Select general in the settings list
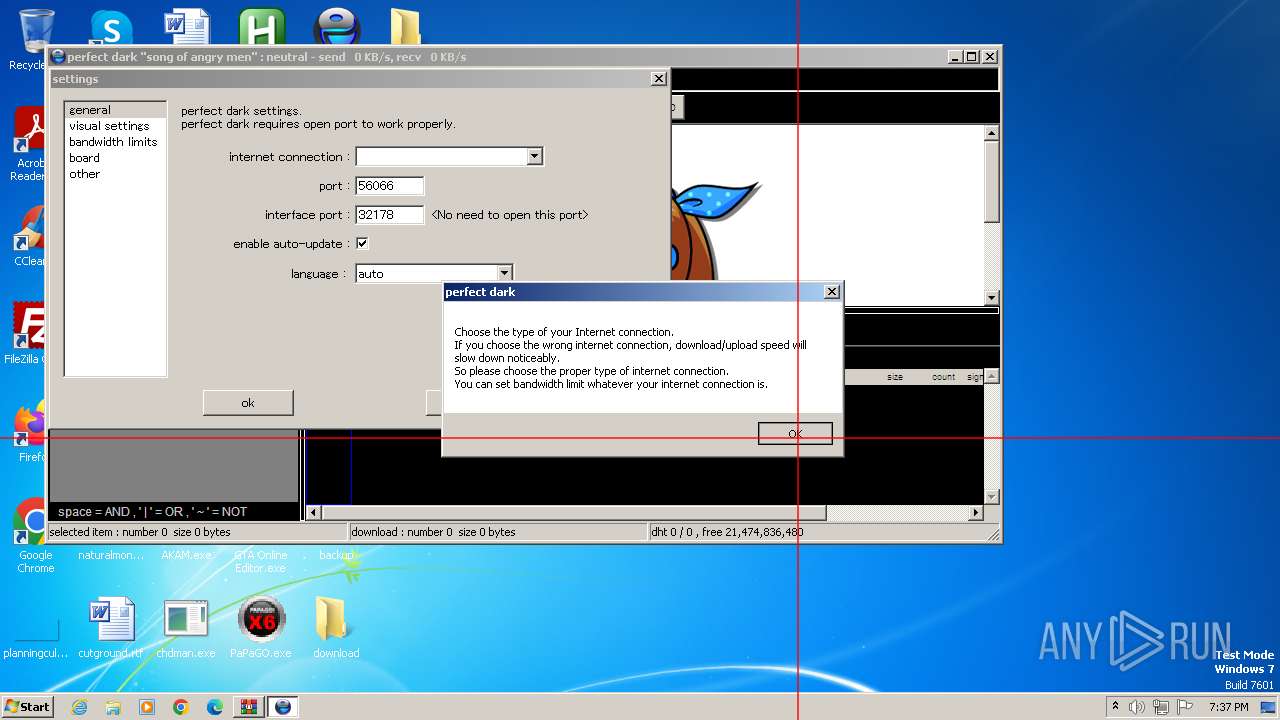Screen dimensions: 1280x720 (x=115, y=110)
